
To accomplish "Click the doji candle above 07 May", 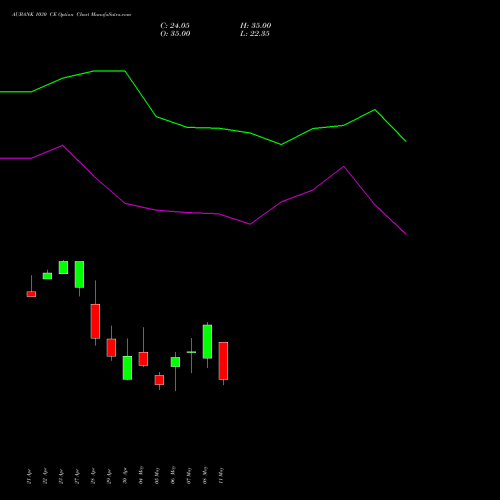I will pyautogui.click(x=191, y=352).
